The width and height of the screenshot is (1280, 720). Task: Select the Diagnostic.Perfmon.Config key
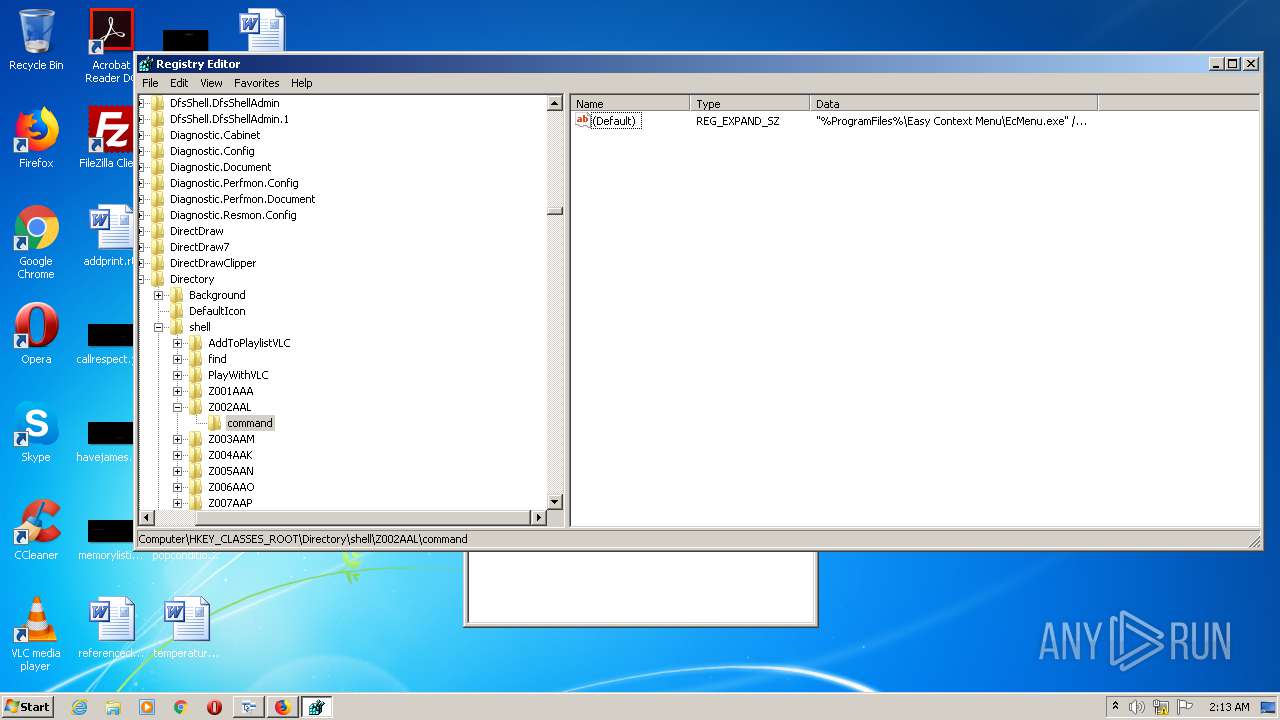pos(234,183)
